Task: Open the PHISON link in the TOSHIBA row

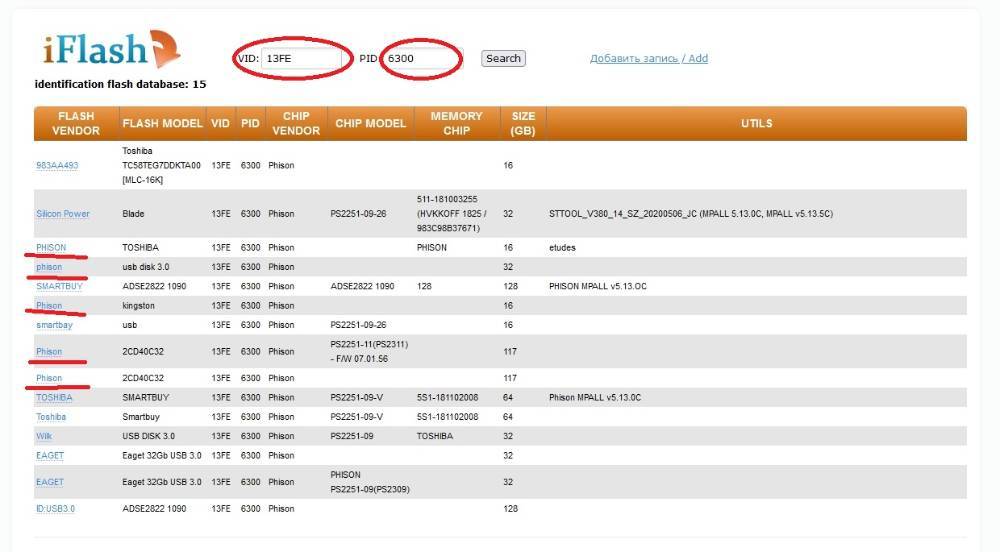Action: [51, 248]
